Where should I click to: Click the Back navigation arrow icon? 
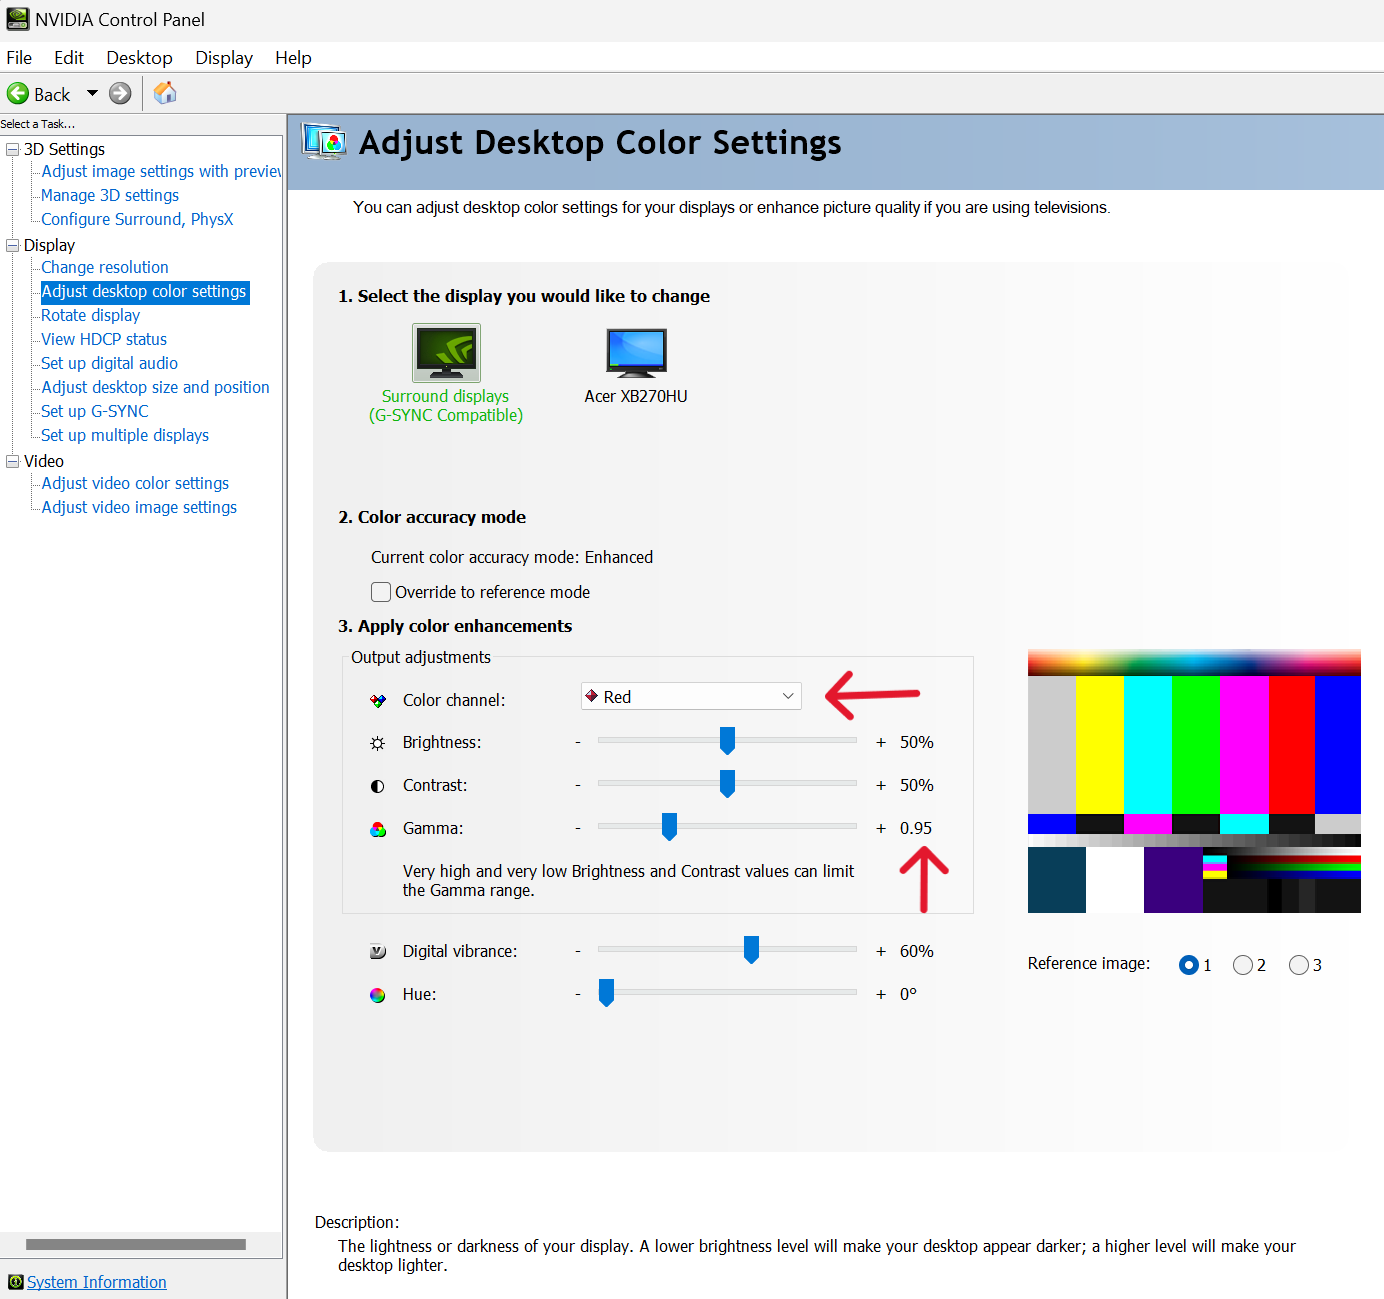(x=19, y=93)
